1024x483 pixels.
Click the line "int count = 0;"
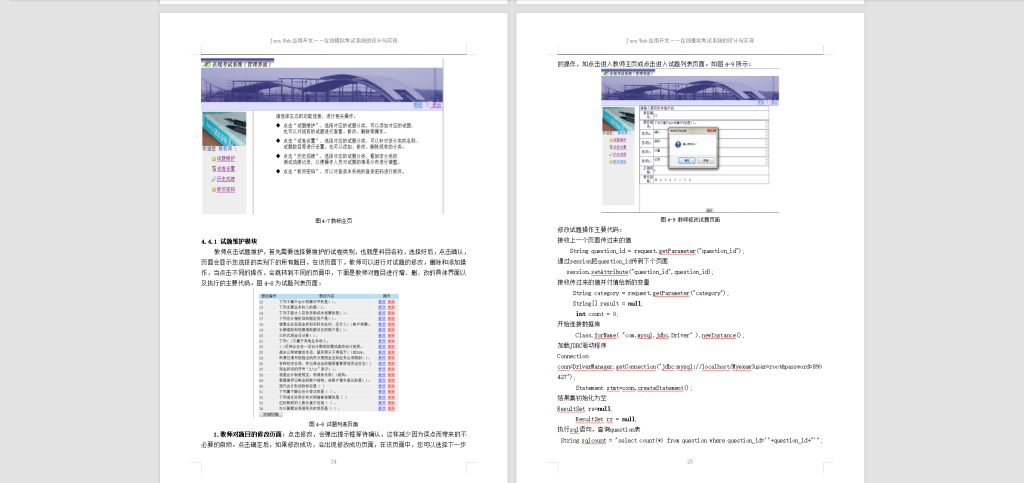(597, 314)
